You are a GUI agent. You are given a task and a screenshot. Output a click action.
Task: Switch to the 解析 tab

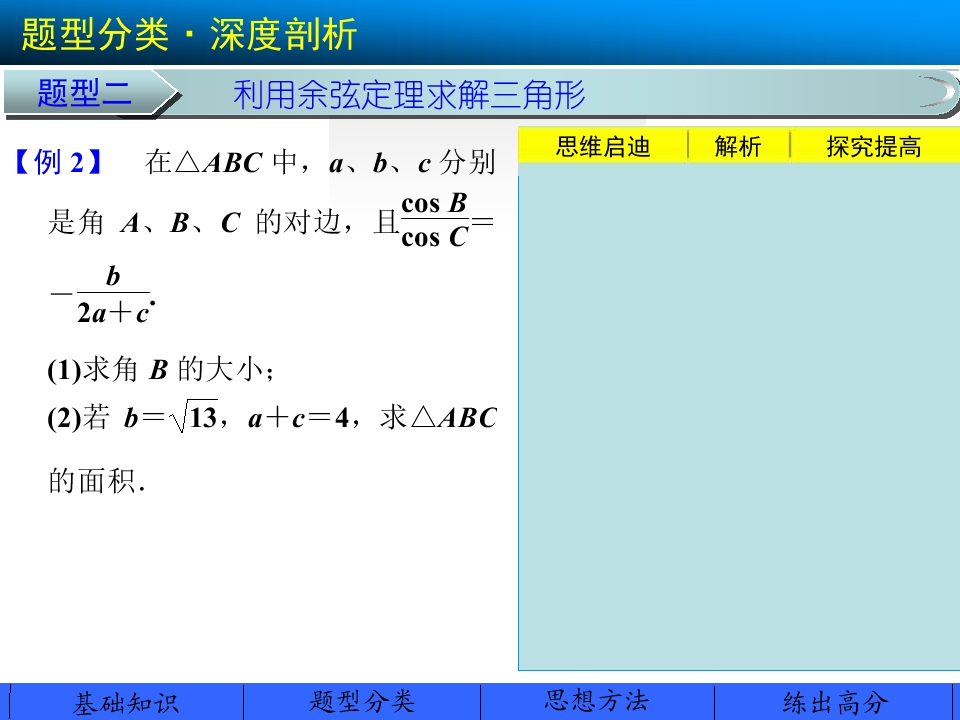coord(738,147)
